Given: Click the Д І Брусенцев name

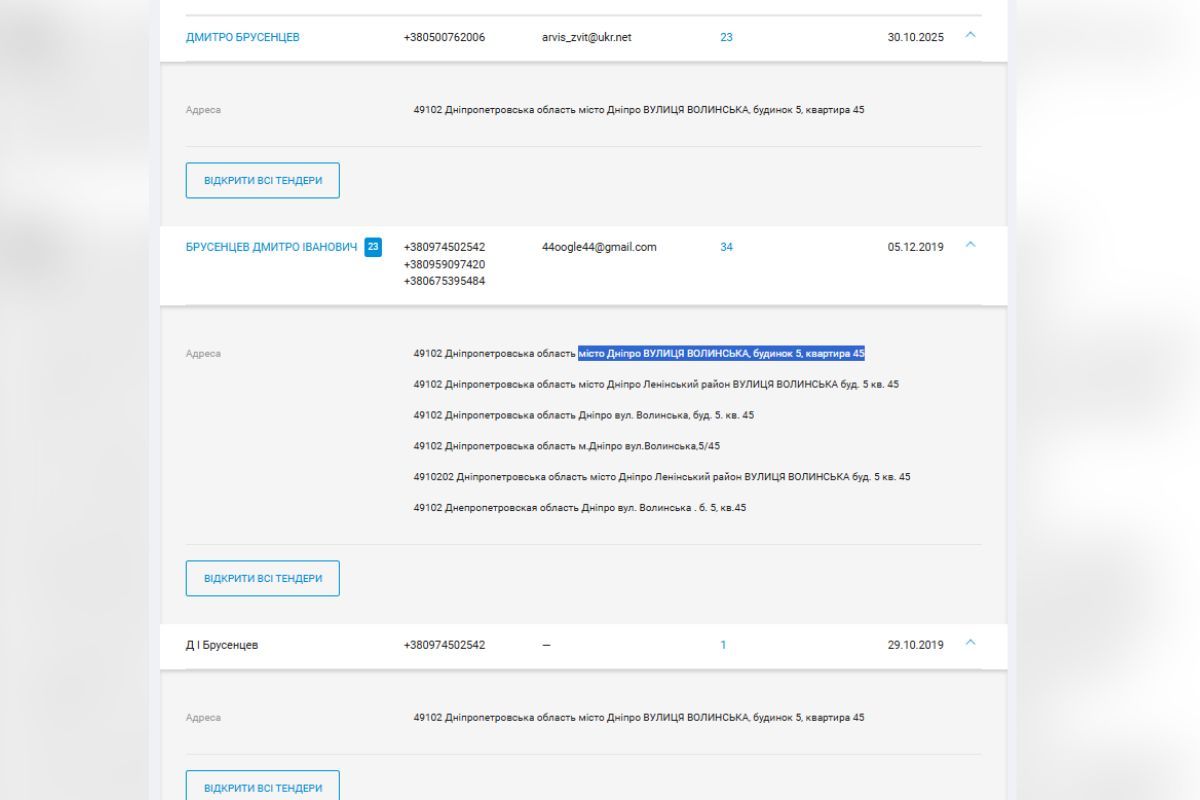Looking at the screenshot, I should tap(222, 645).
